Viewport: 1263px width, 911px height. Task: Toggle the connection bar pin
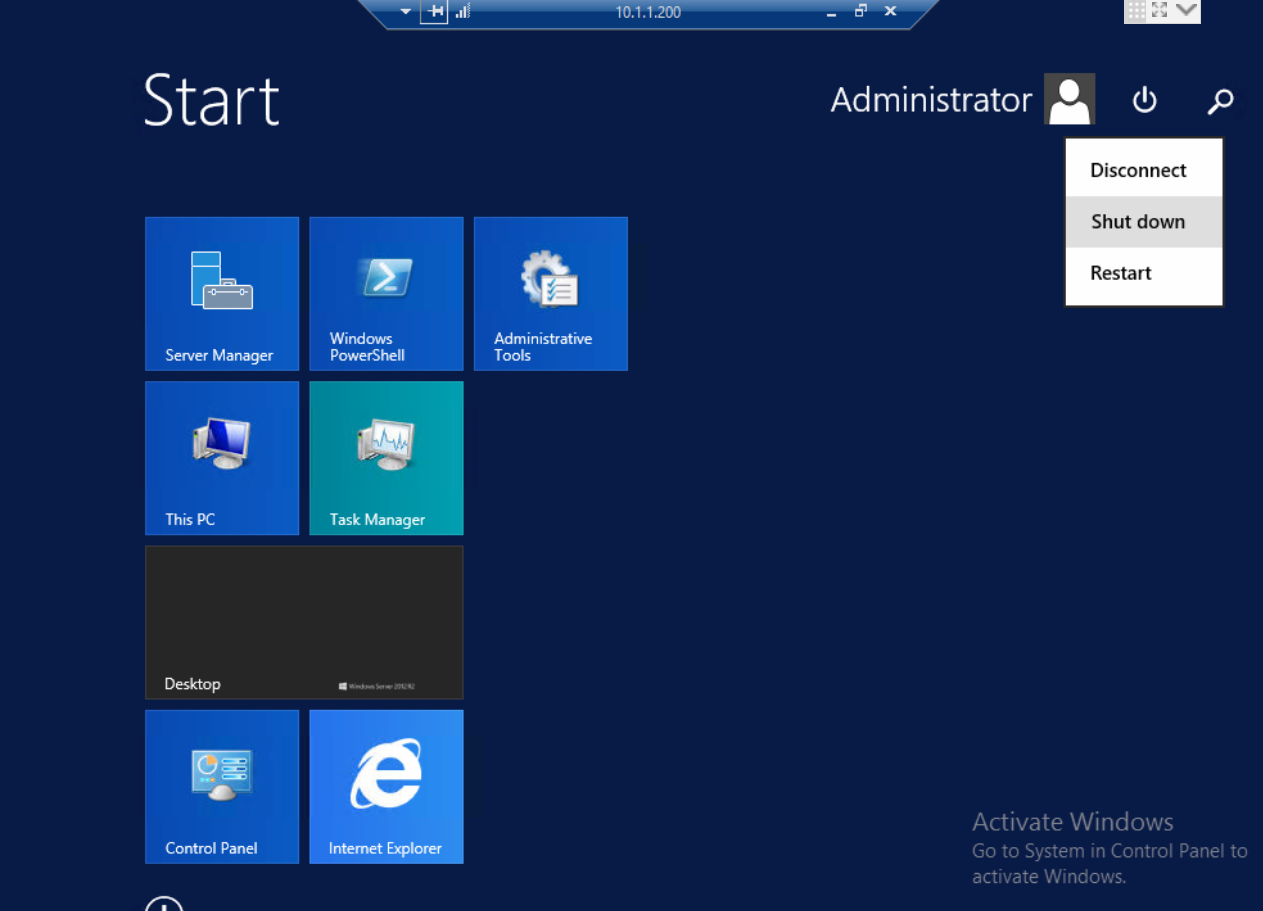434,11
